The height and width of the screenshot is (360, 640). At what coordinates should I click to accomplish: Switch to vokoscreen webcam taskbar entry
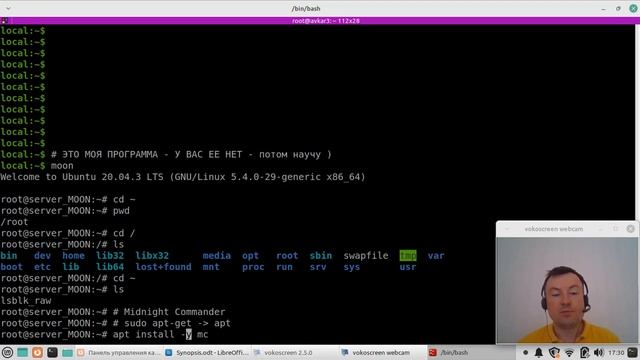(382, 352)
